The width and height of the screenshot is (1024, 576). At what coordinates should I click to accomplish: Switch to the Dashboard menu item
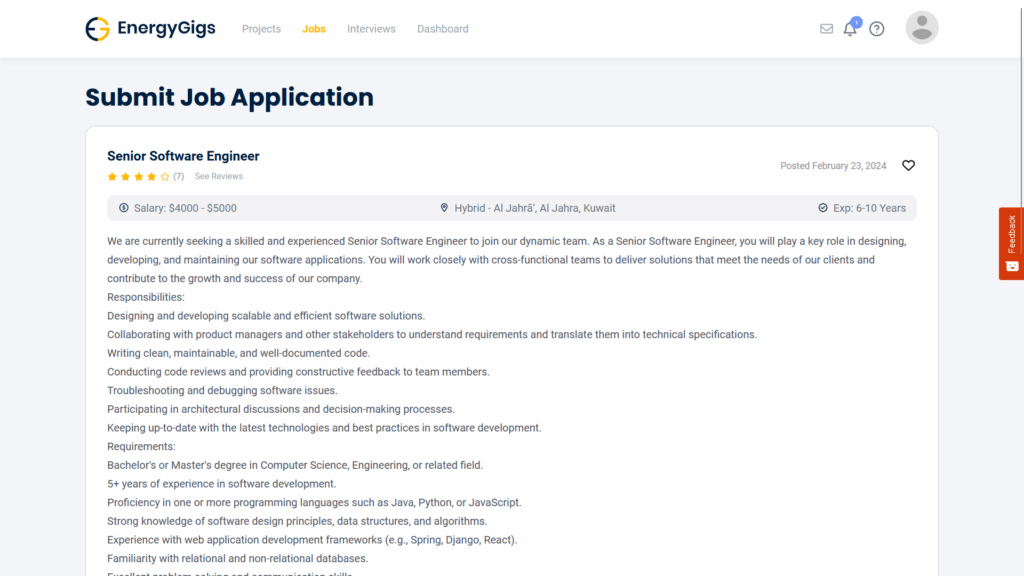click(x=443, y=29)
